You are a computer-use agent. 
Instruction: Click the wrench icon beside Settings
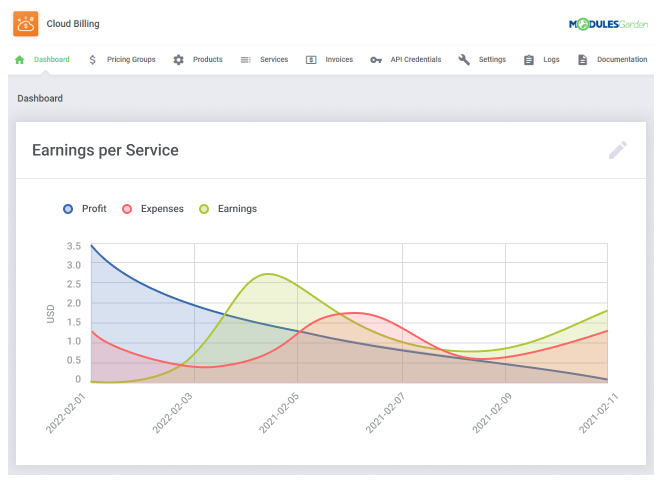[x=464, y=60]
